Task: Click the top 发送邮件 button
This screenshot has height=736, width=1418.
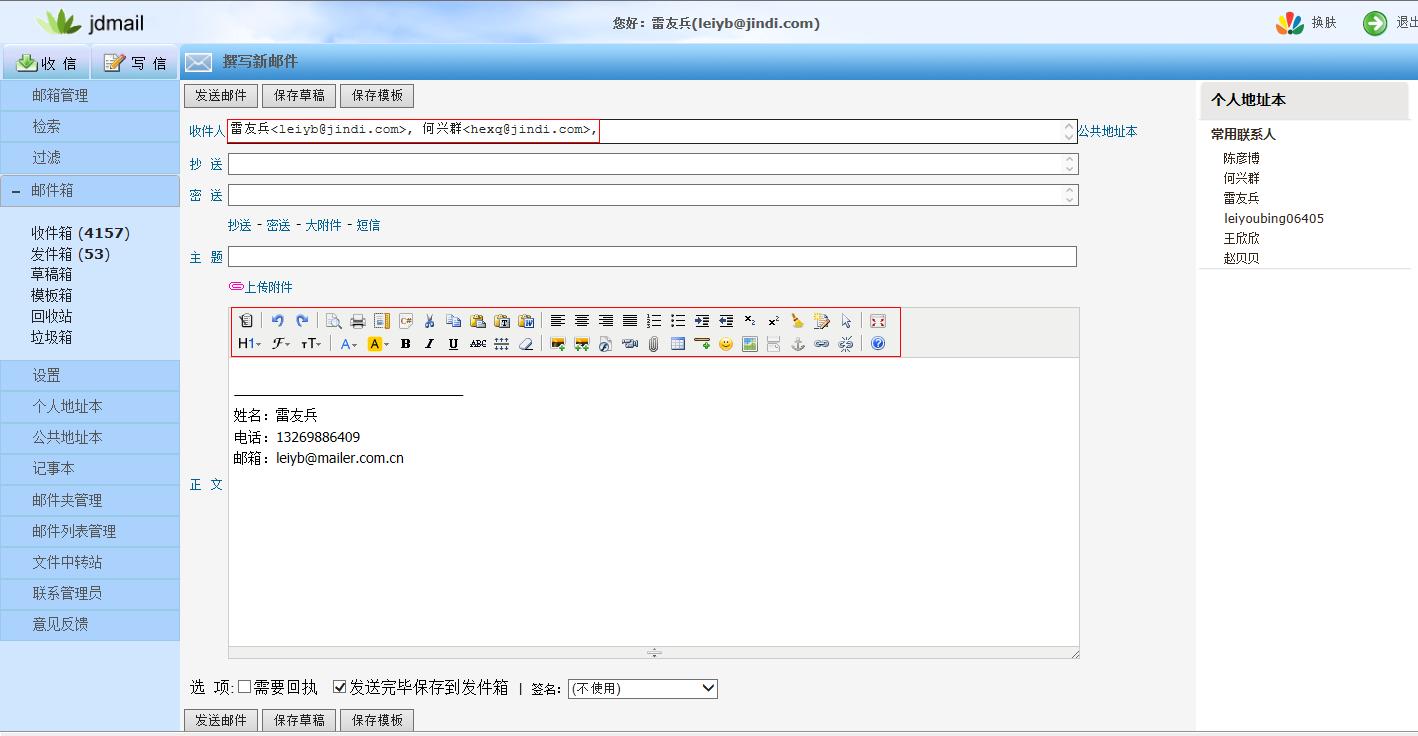Action: [221, 95]
